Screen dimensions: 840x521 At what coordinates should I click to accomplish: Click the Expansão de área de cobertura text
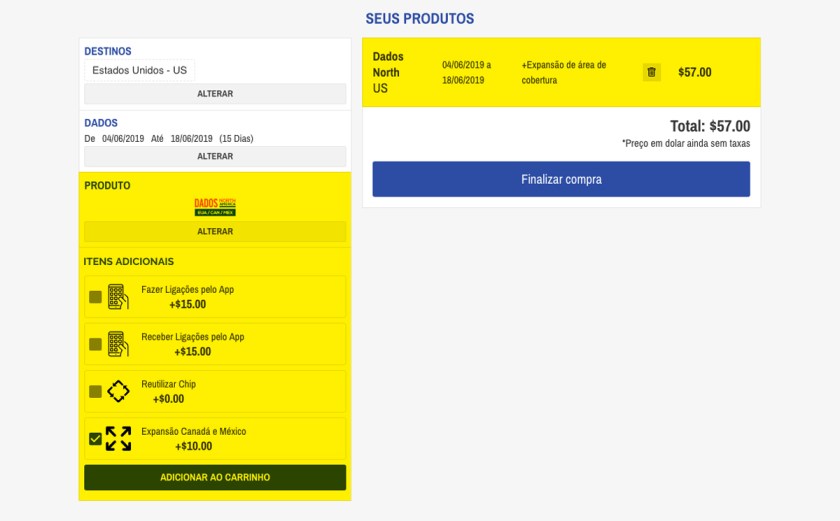(563, 72)
